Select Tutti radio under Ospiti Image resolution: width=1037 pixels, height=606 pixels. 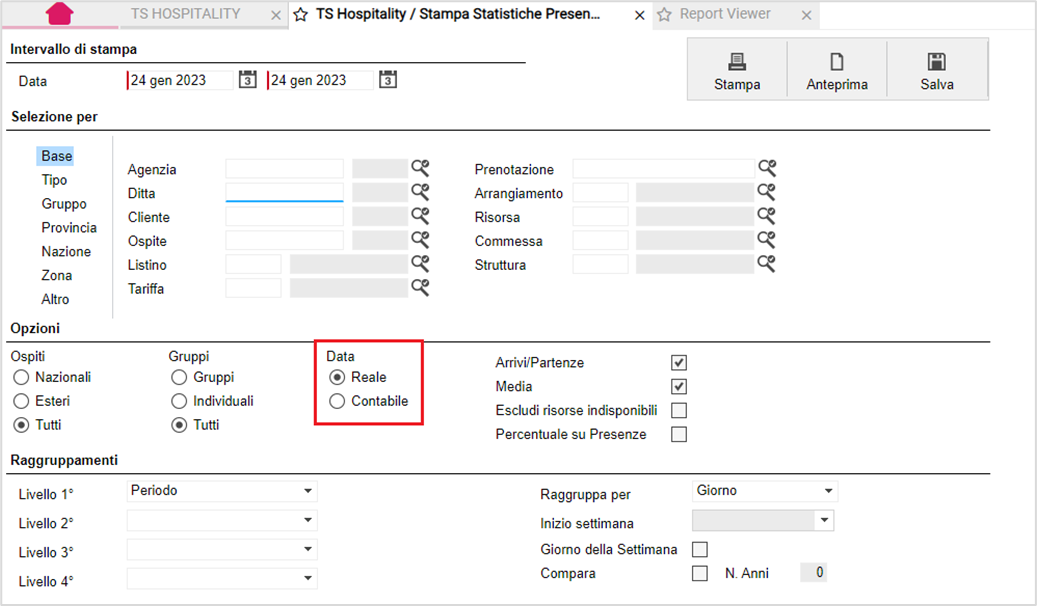21,425
